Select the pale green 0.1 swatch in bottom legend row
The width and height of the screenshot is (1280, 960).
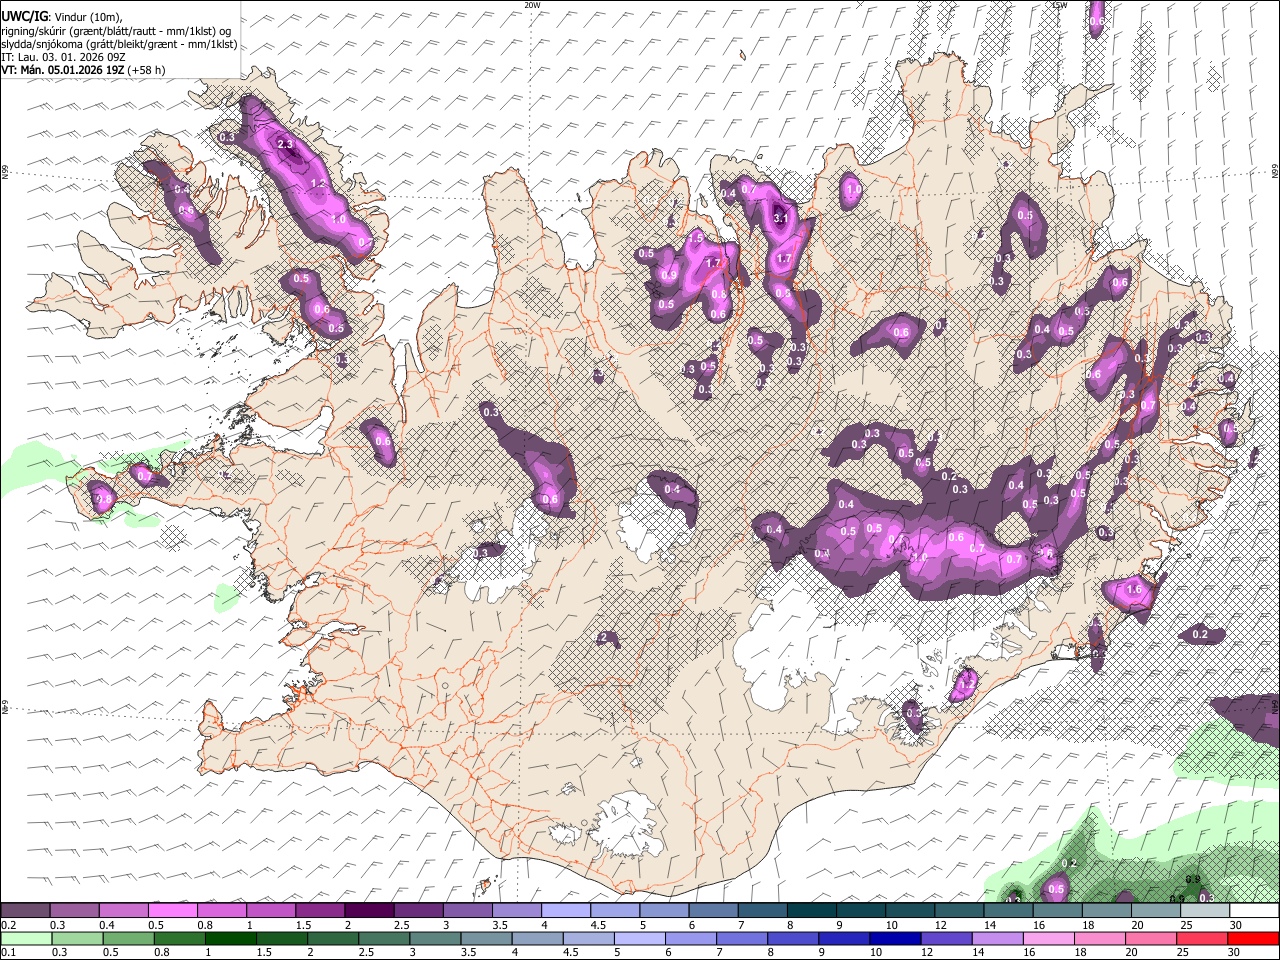[x=25, y=939]
